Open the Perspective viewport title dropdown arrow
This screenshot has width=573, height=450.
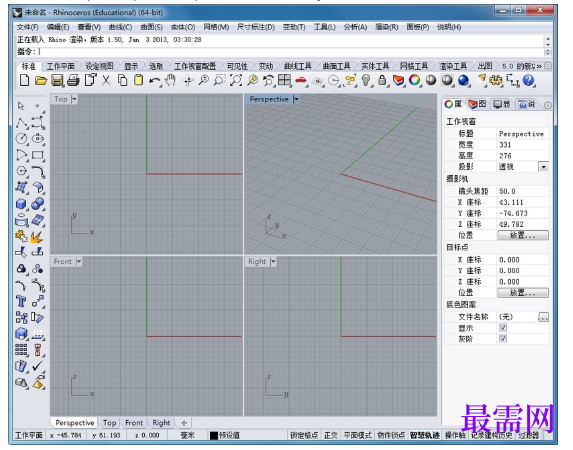pos(296,99)
